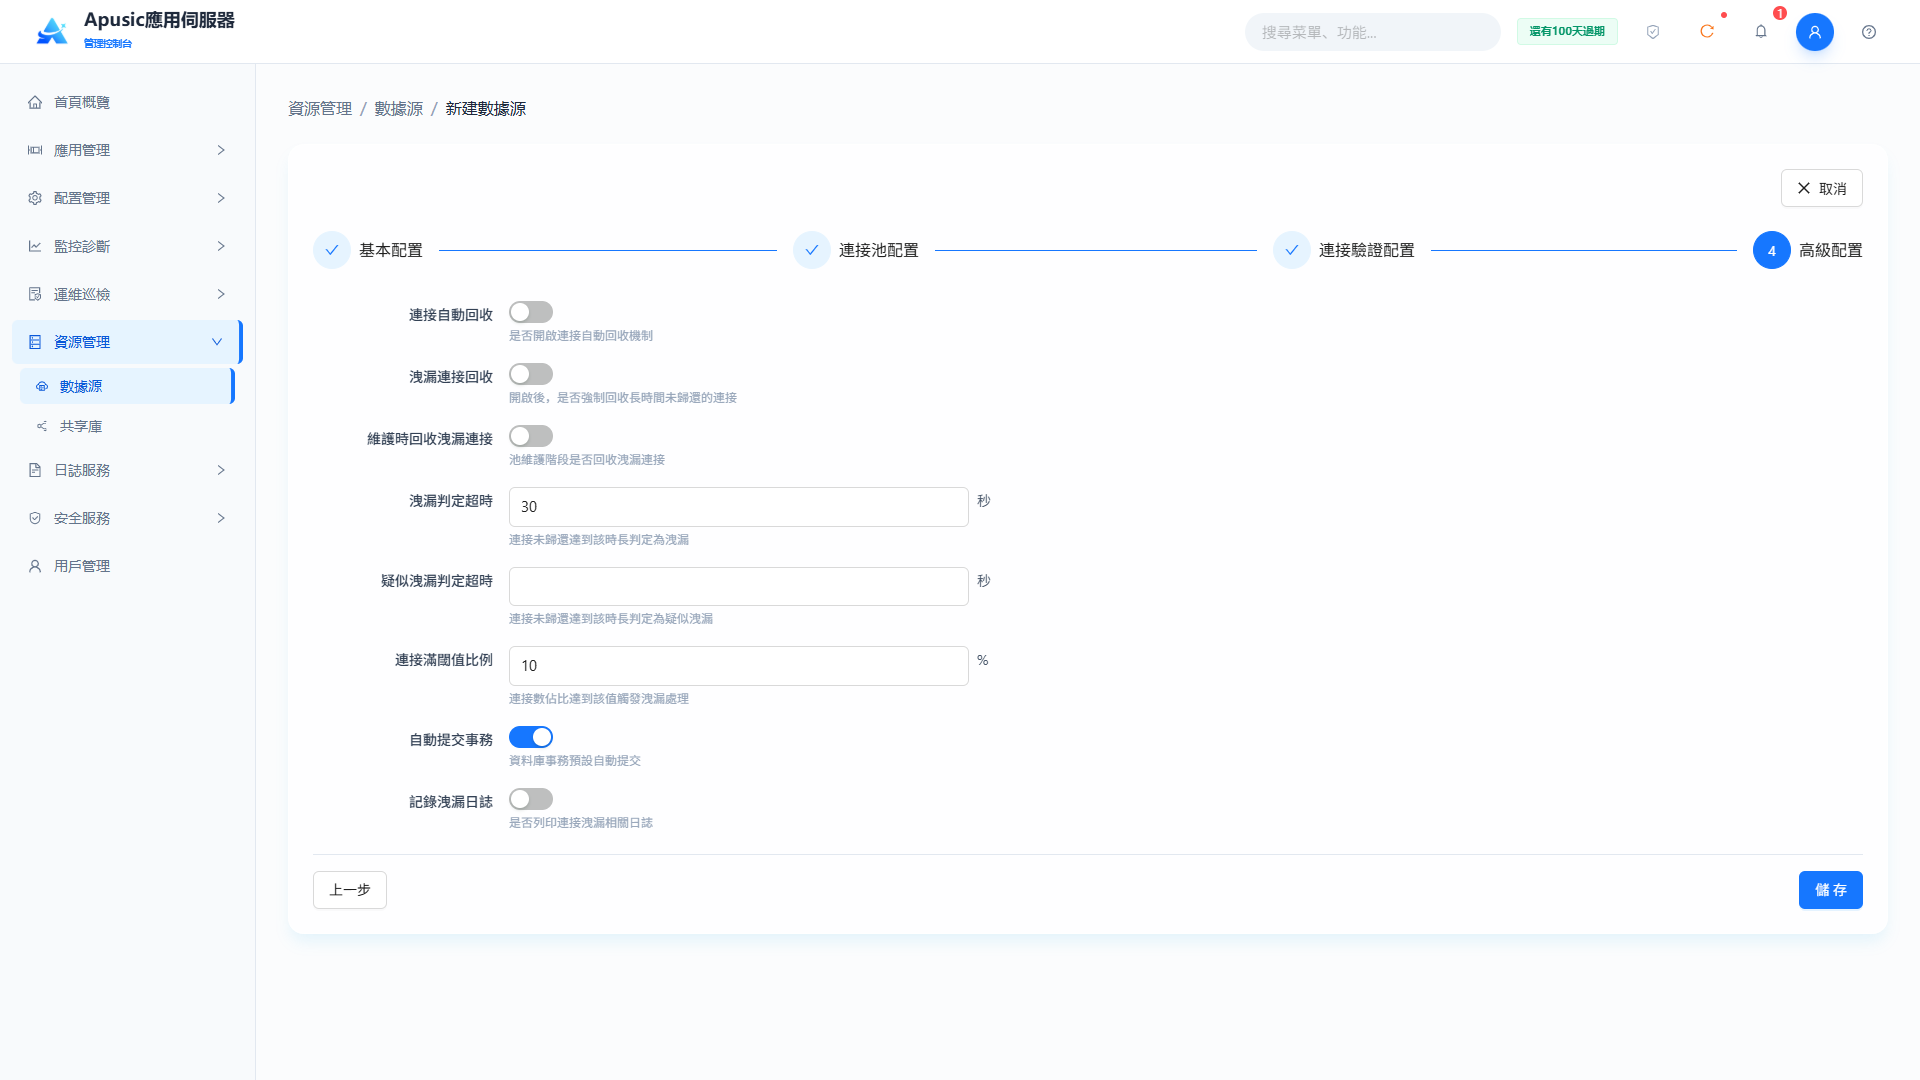Collapse the 資源管理 menu chevron
This screenshot has height=1080, width=1920.
point(217,342)
